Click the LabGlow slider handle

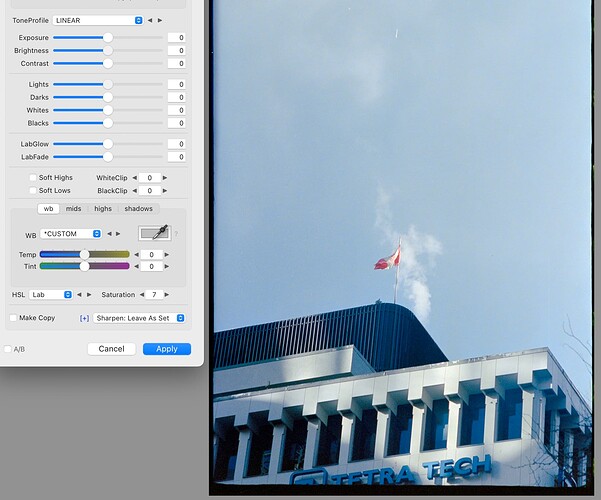[108, 144]
